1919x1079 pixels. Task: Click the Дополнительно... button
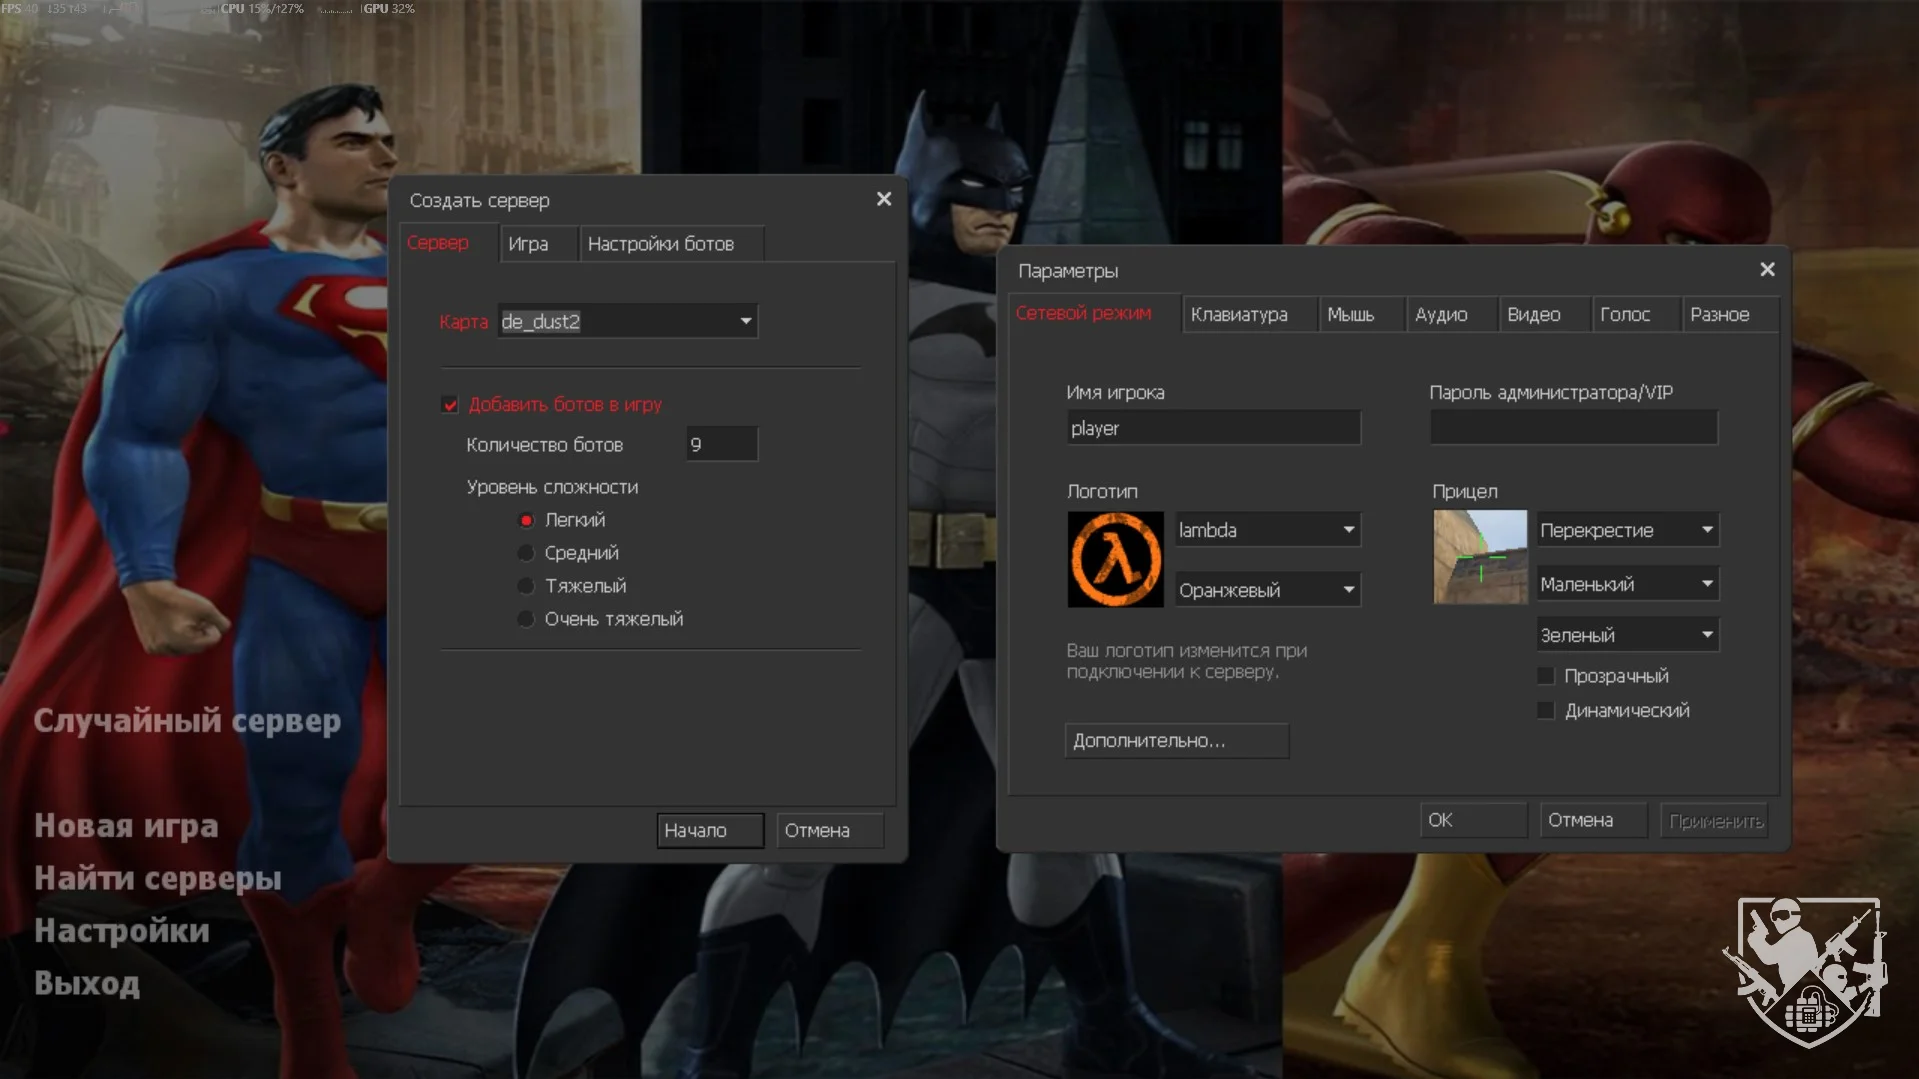(x=1176, y=741)
